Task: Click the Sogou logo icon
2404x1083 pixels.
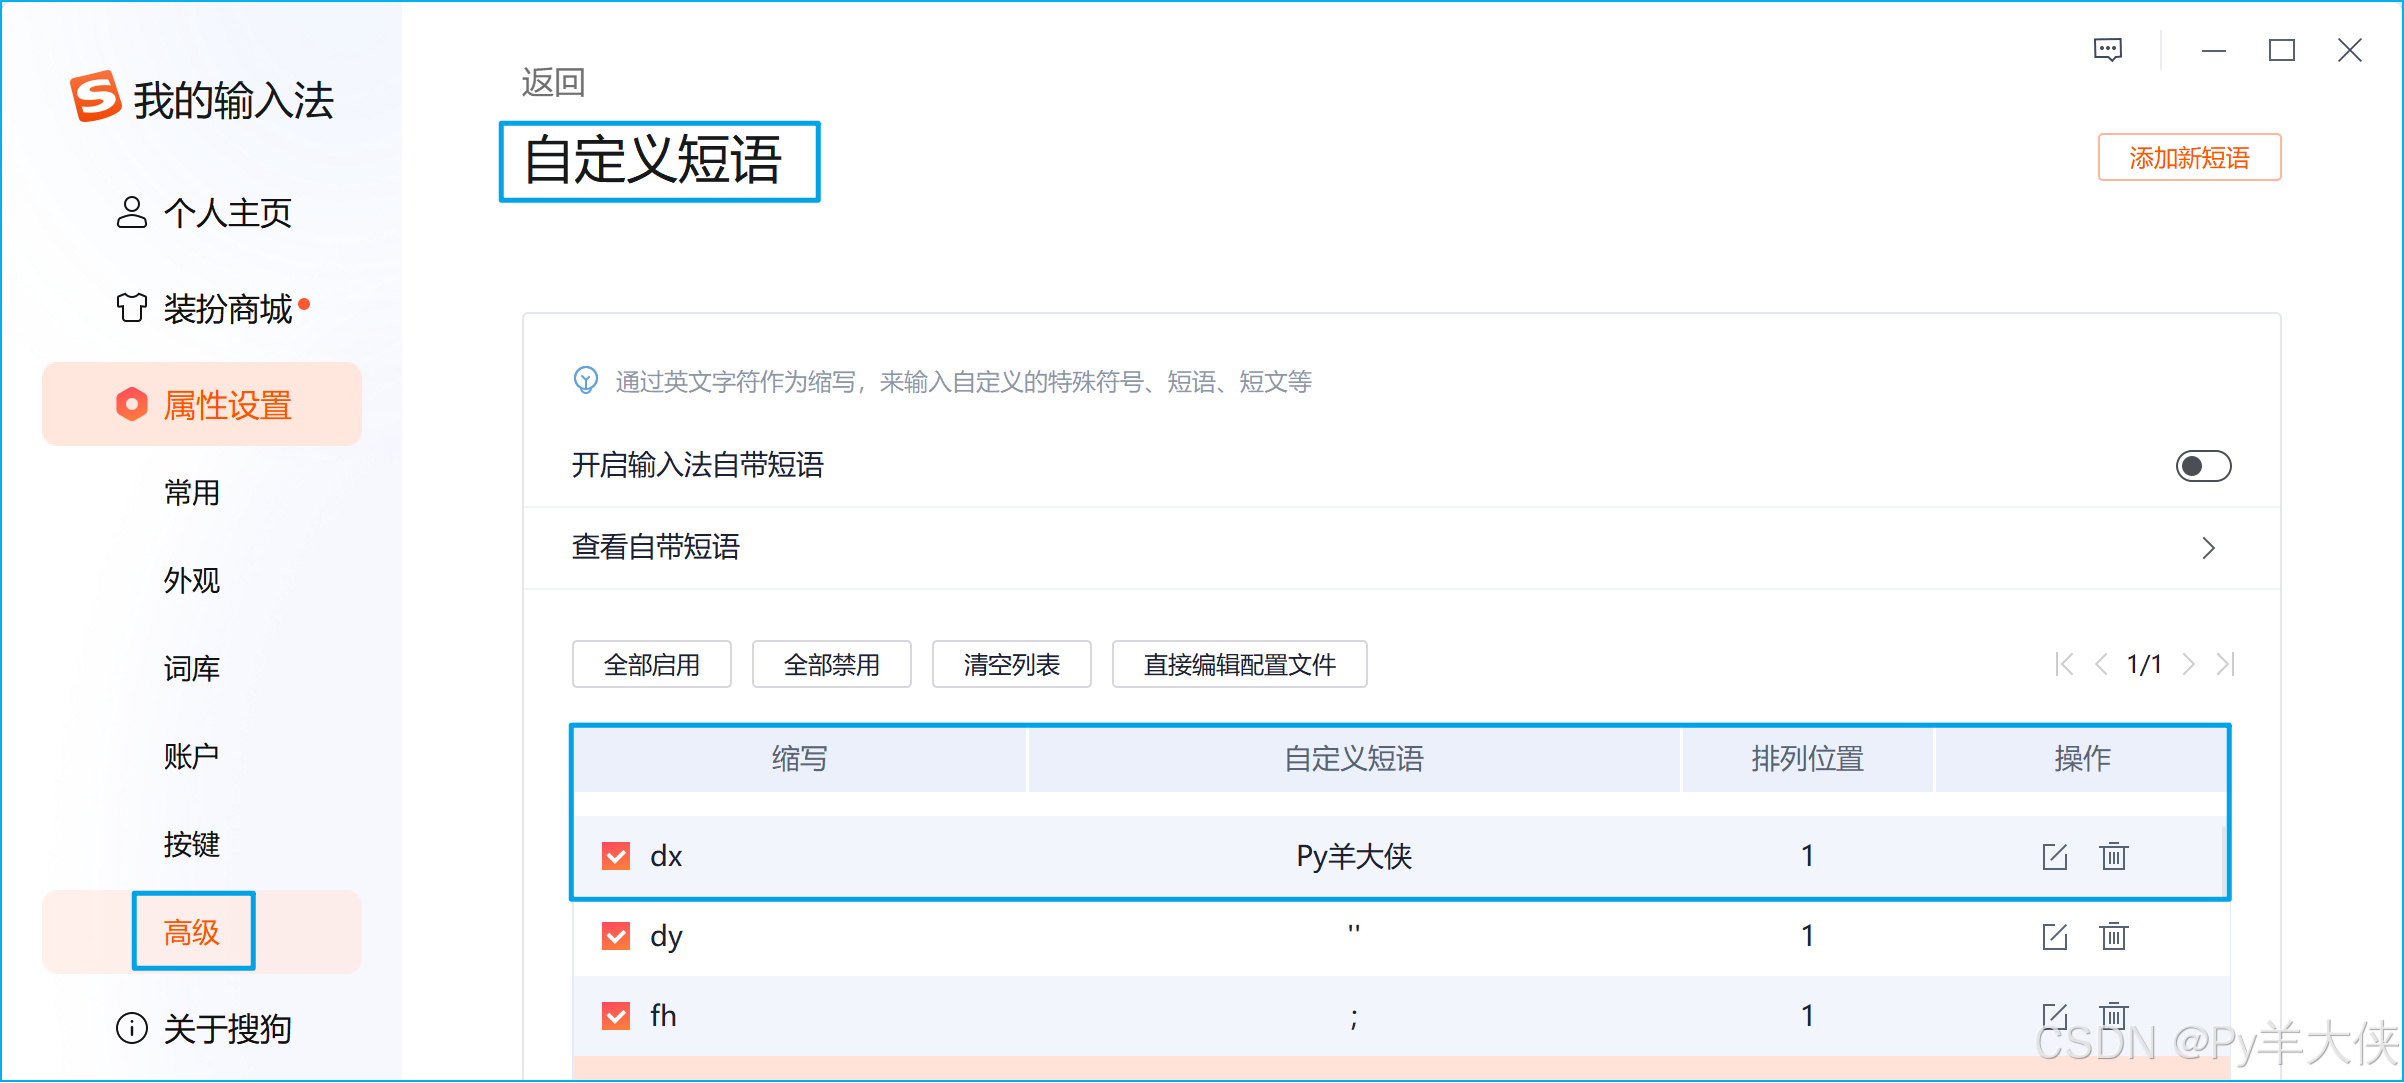Action: pos(96,97)
